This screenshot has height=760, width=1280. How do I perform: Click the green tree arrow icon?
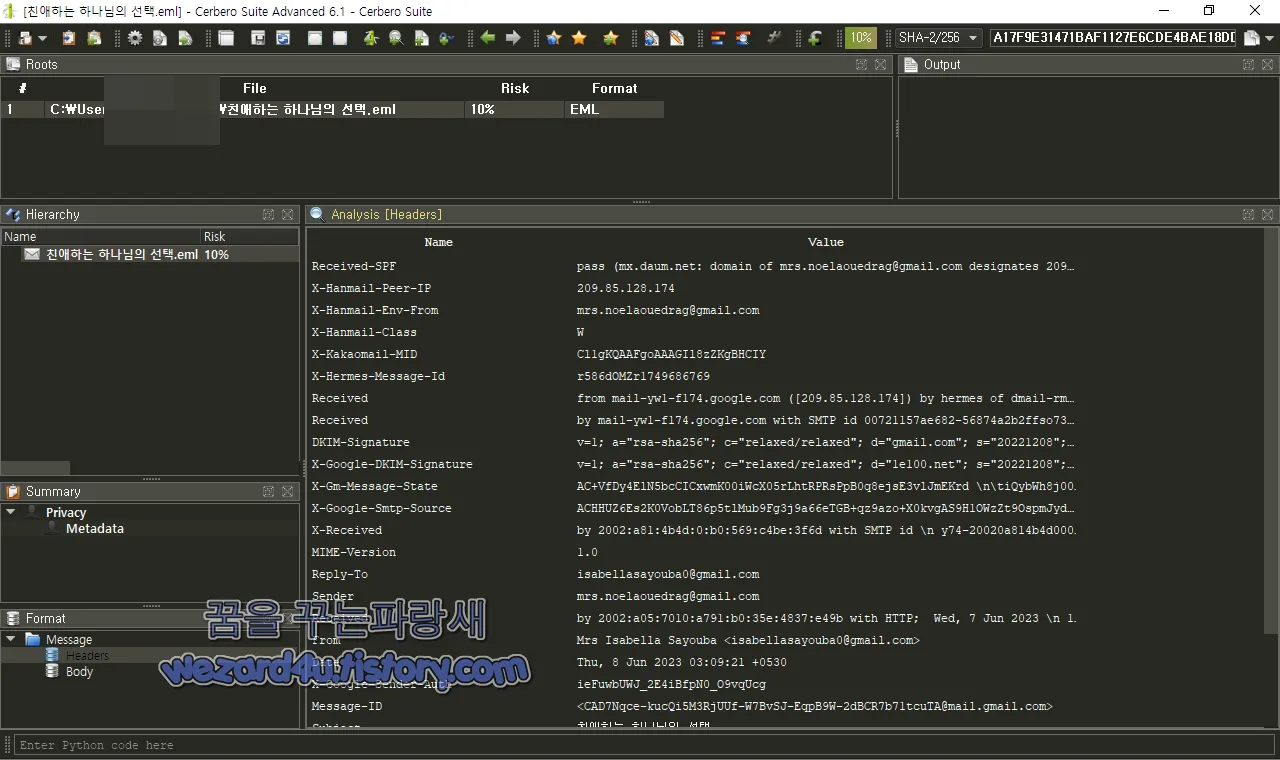371,38
